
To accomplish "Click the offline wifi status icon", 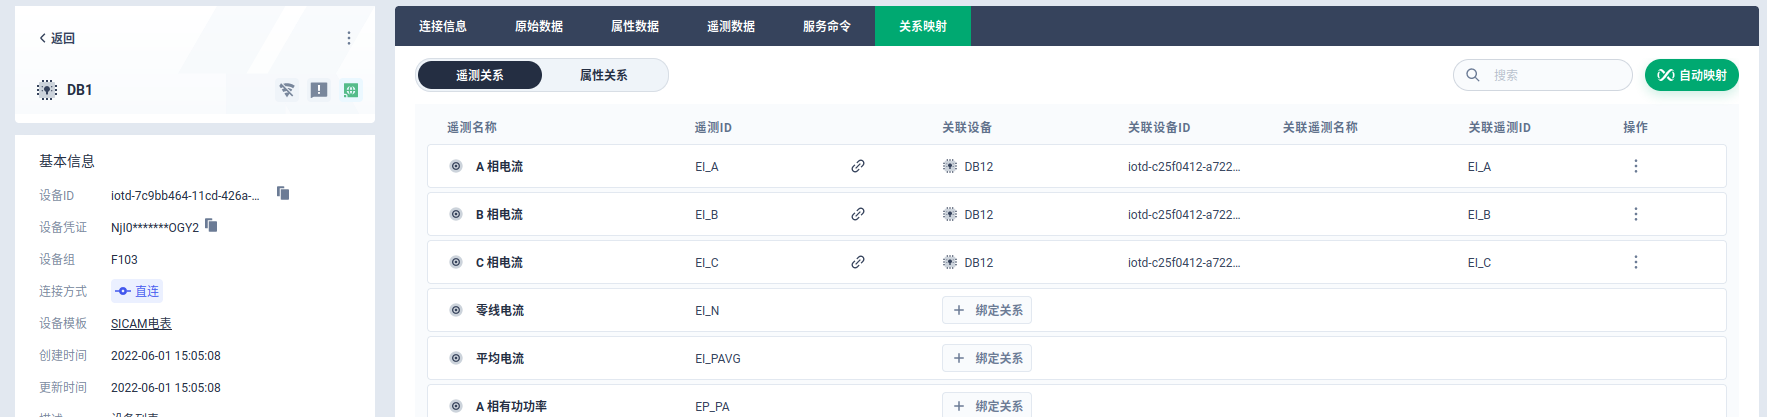I will click(x=287, y=90).
